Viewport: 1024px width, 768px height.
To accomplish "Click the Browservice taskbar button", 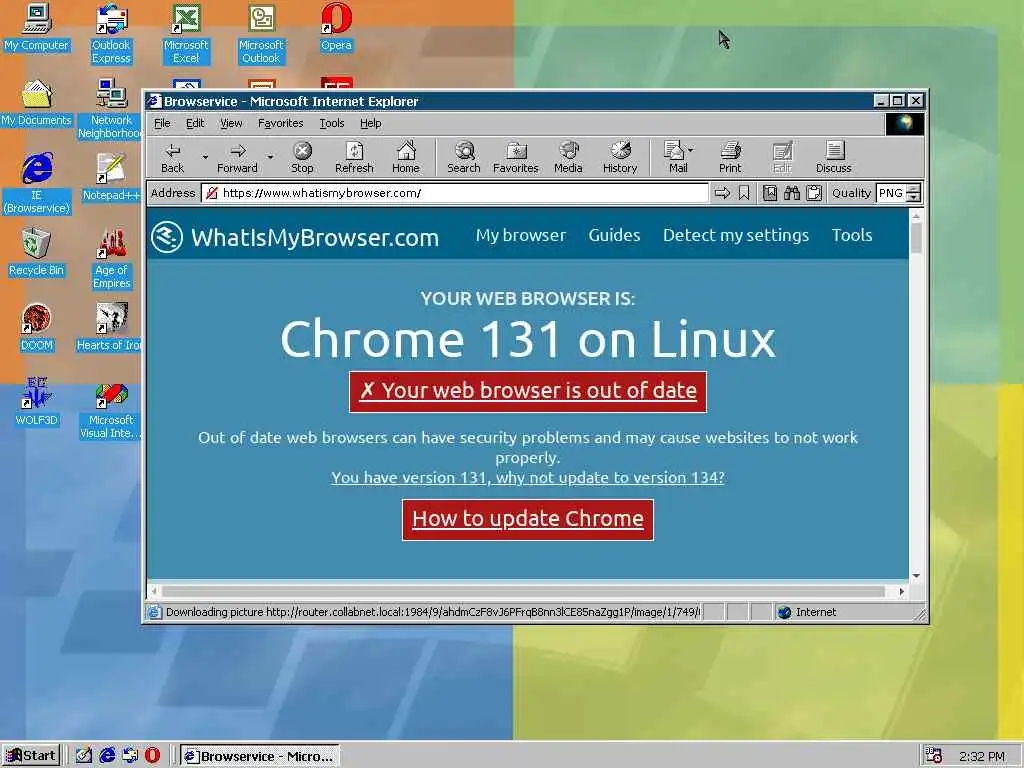I will pyautogui.click(x=259, y=756).
